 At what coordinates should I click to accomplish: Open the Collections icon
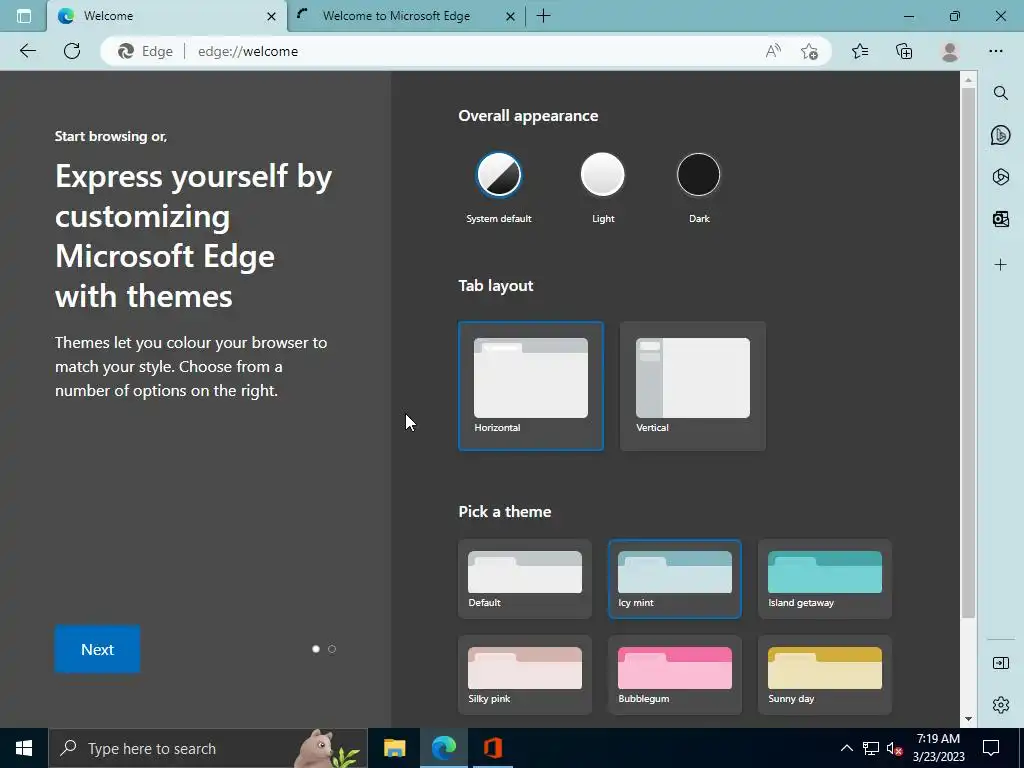coord(904,51)
